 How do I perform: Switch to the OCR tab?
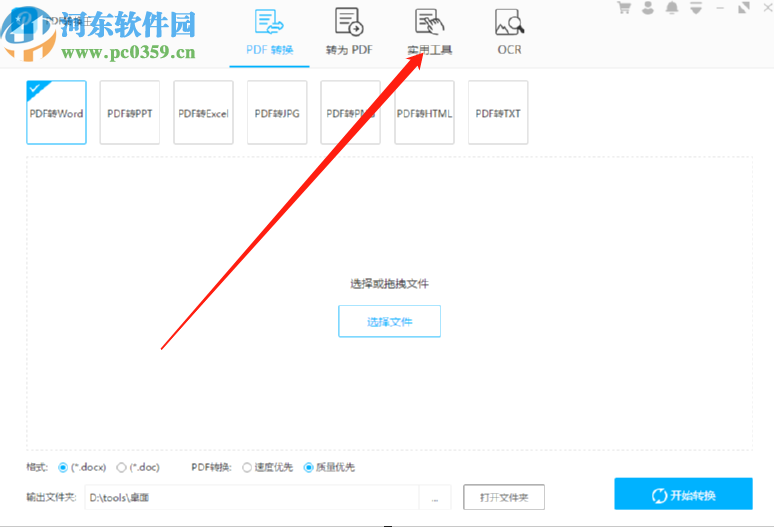point(509,33)
